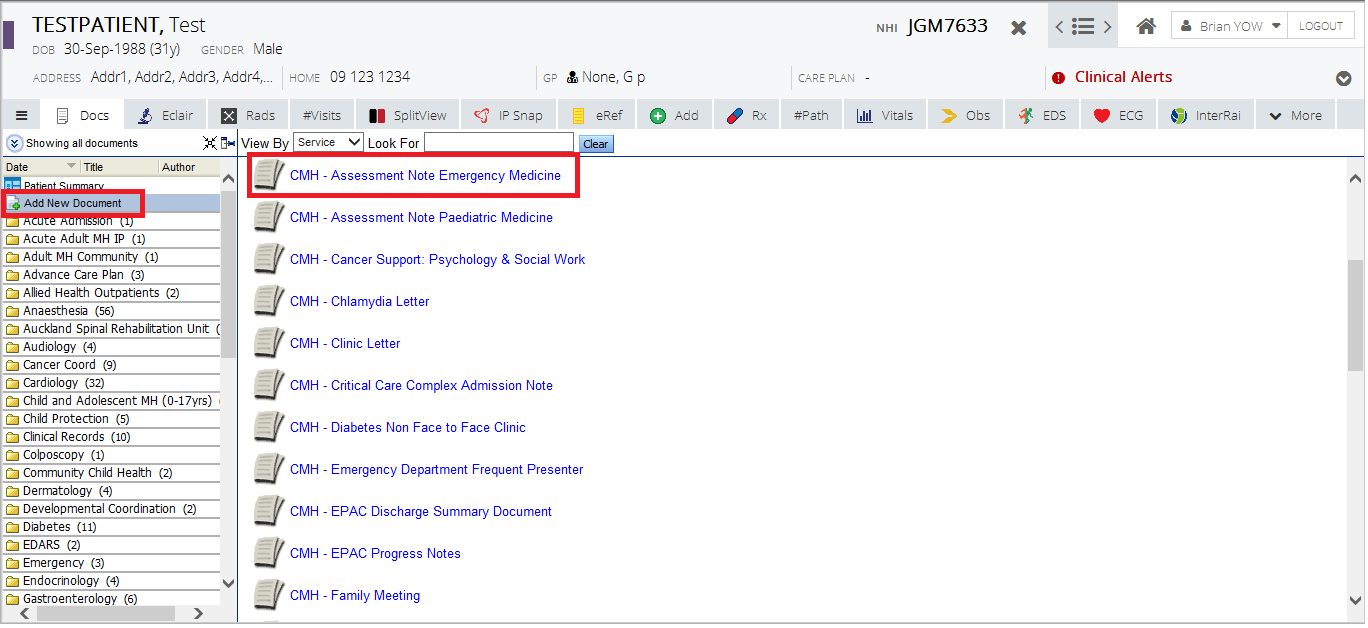Click in the Look For search field

pos(498,143)
